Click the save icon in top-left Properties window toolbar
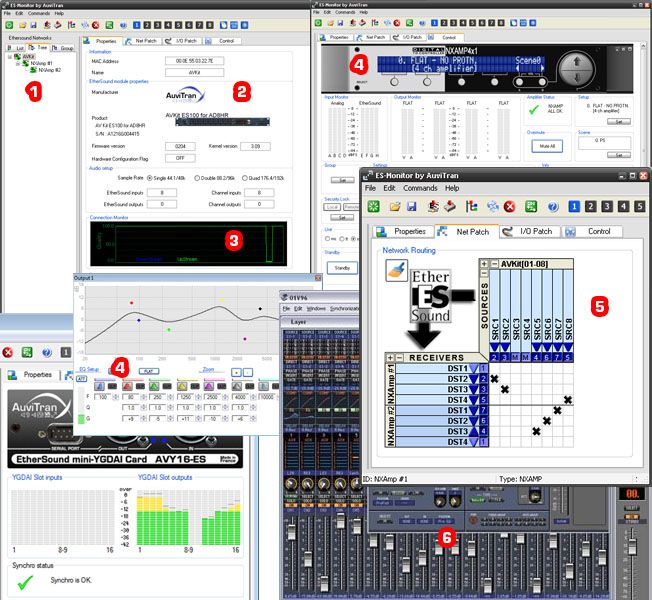The width and height of the screenshot is (652, 600). (33, 25)
